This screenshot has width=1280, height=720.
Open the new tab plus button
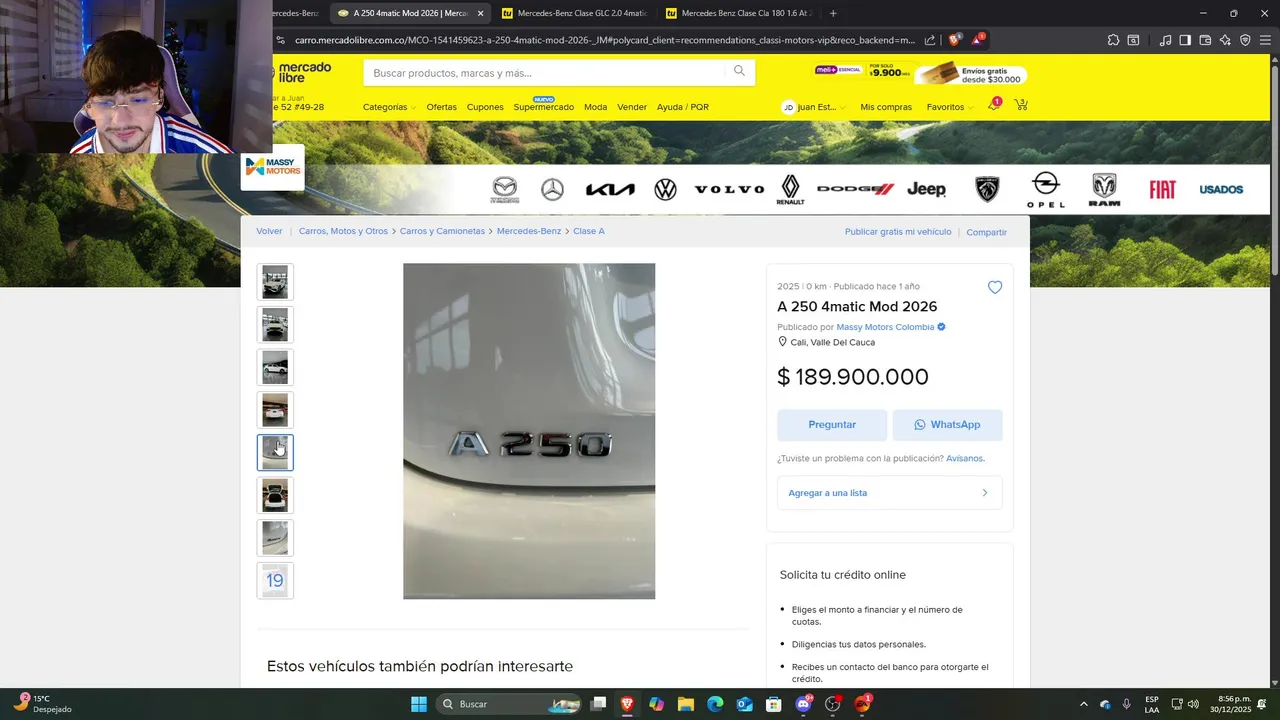click(x=833, y=13)
